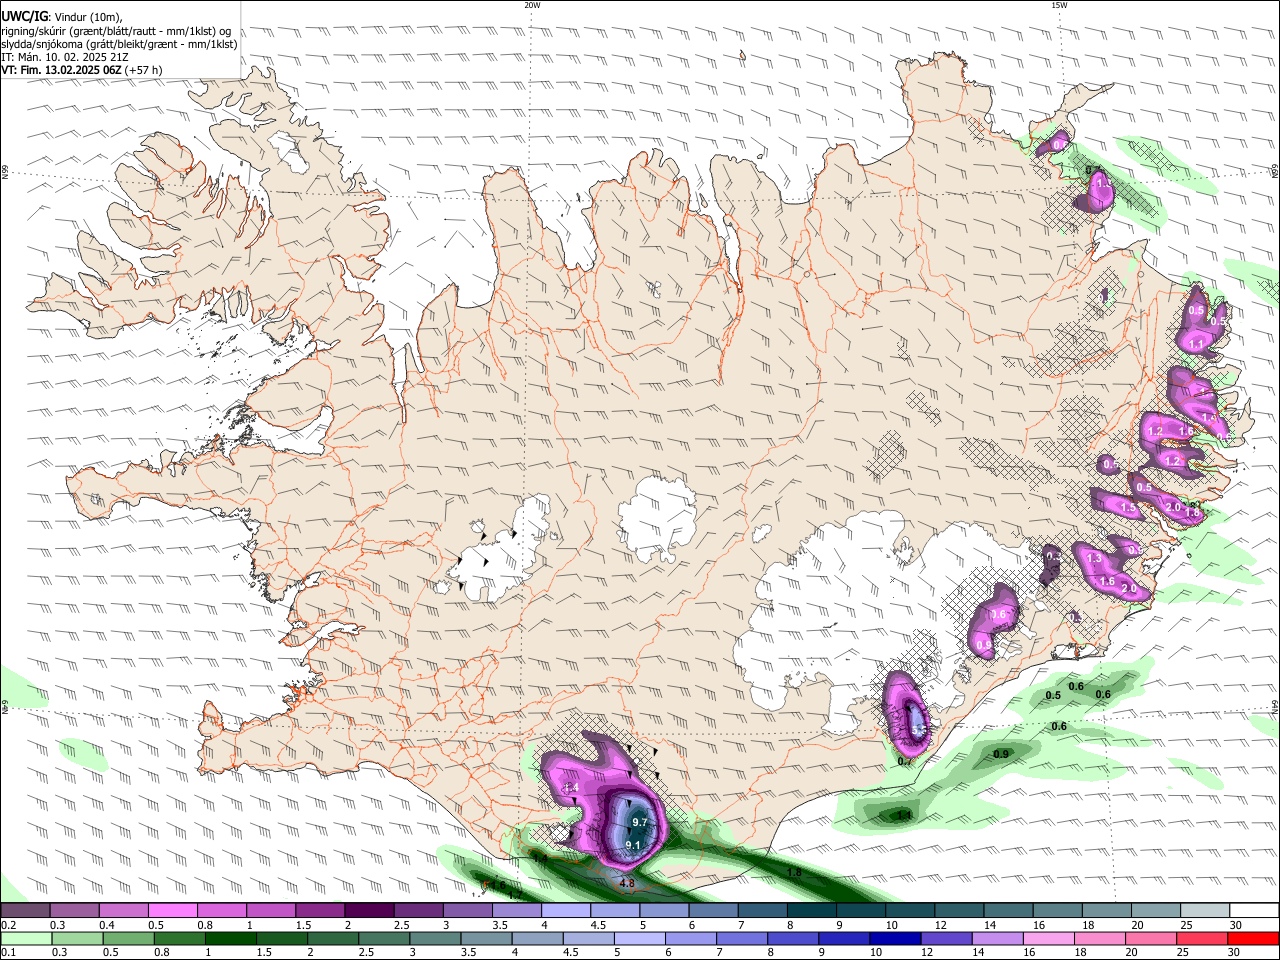Click the VT: Fim. 13.02.2025 06Z (+57 h) line
Screen dimensions: 1280x960
tap(82, 70)
